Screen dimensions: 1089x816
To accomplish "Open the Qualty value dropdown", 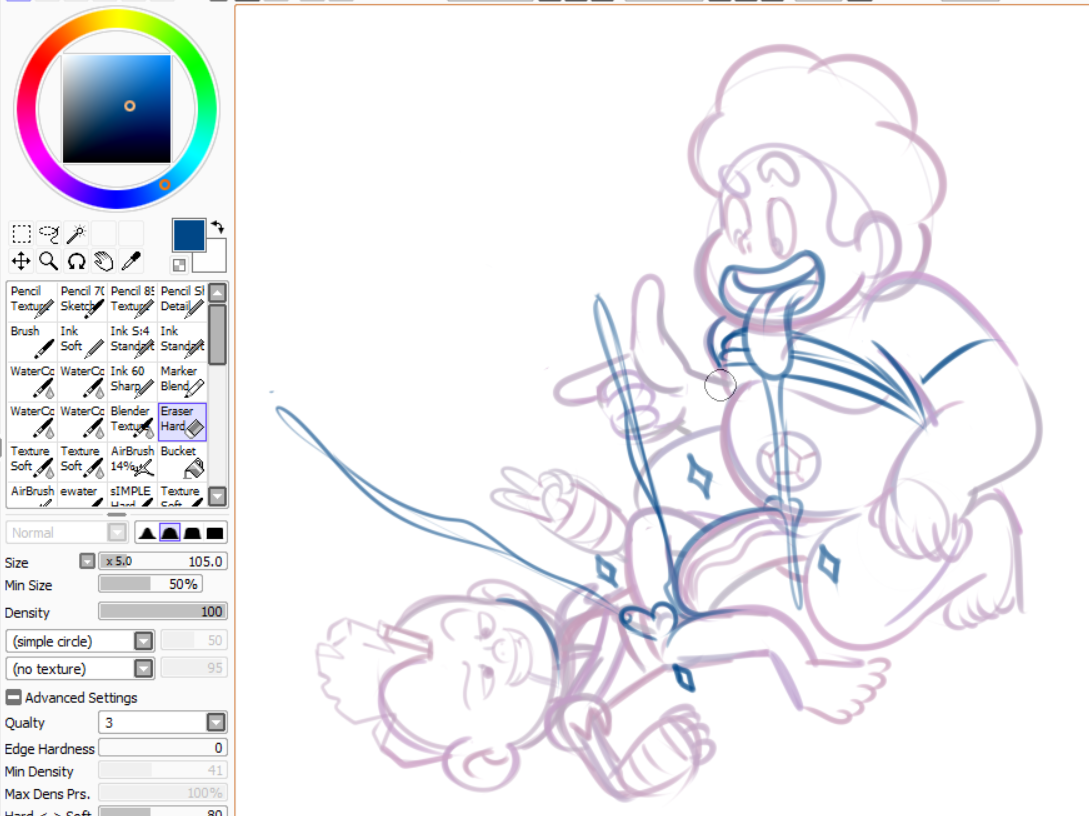I will point(215,723).
